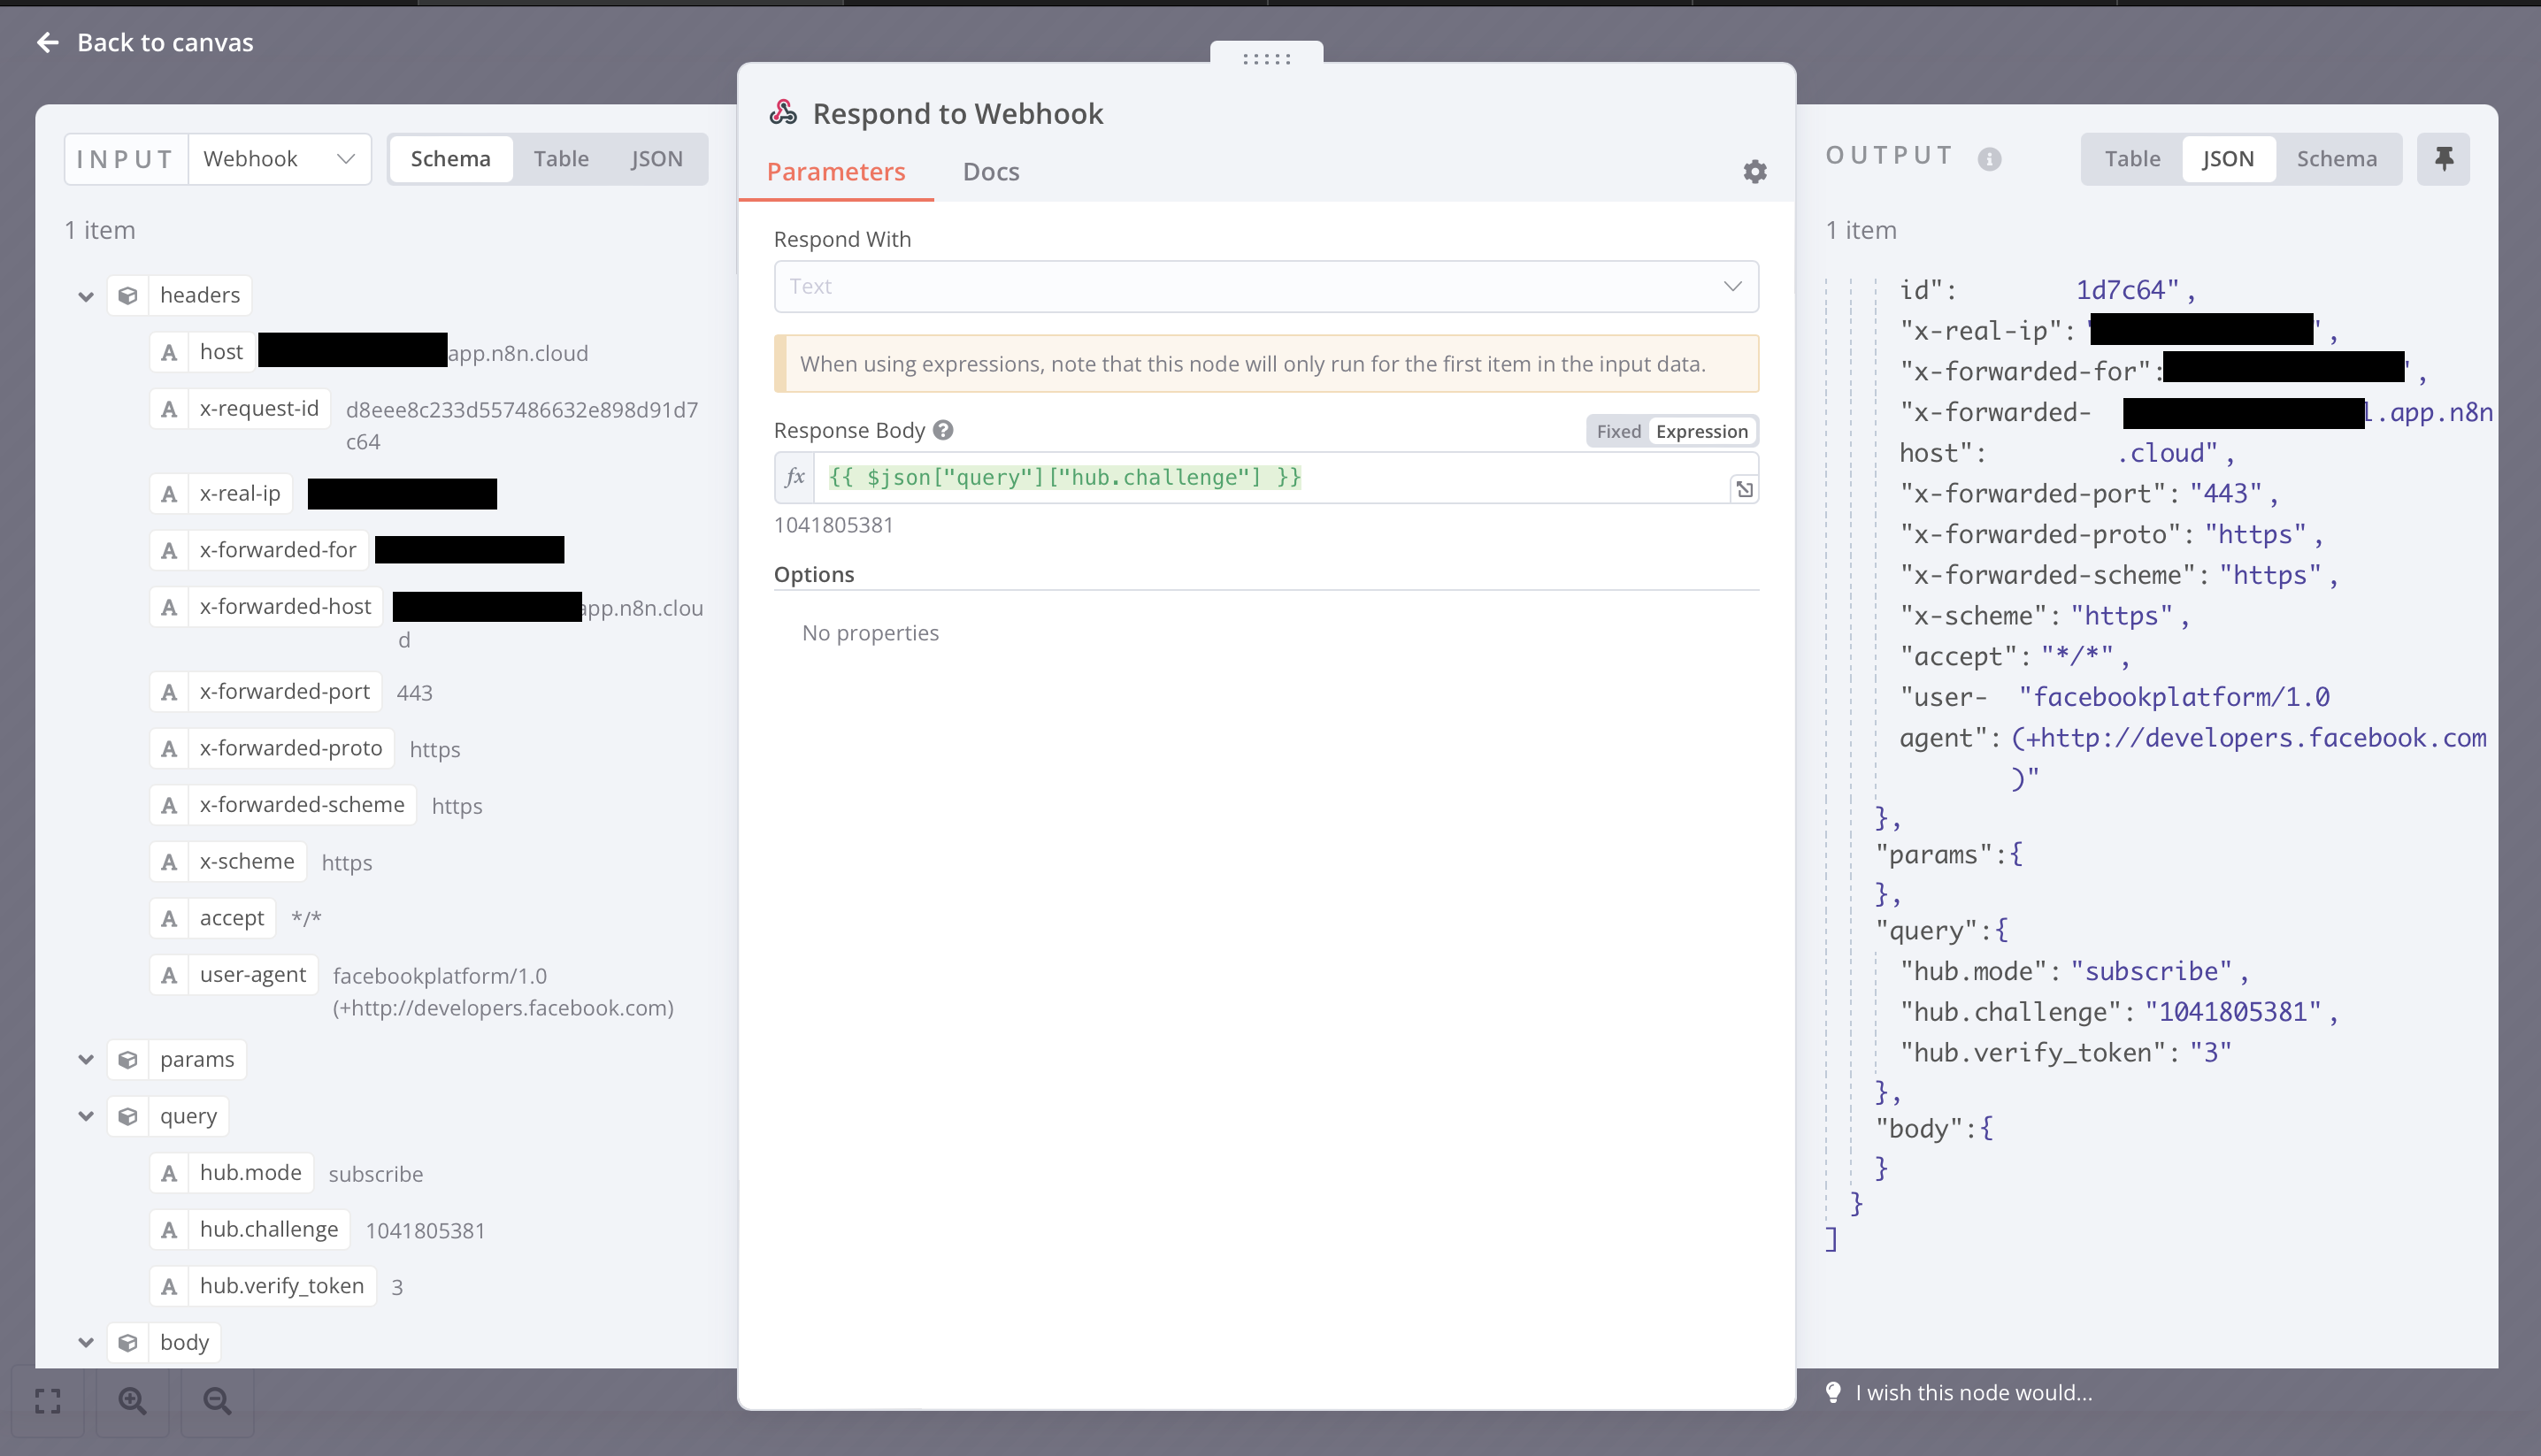Viewport: 2541px width, 1456px height.
Task: Expand the body section in input panel
Action: 85,1342
